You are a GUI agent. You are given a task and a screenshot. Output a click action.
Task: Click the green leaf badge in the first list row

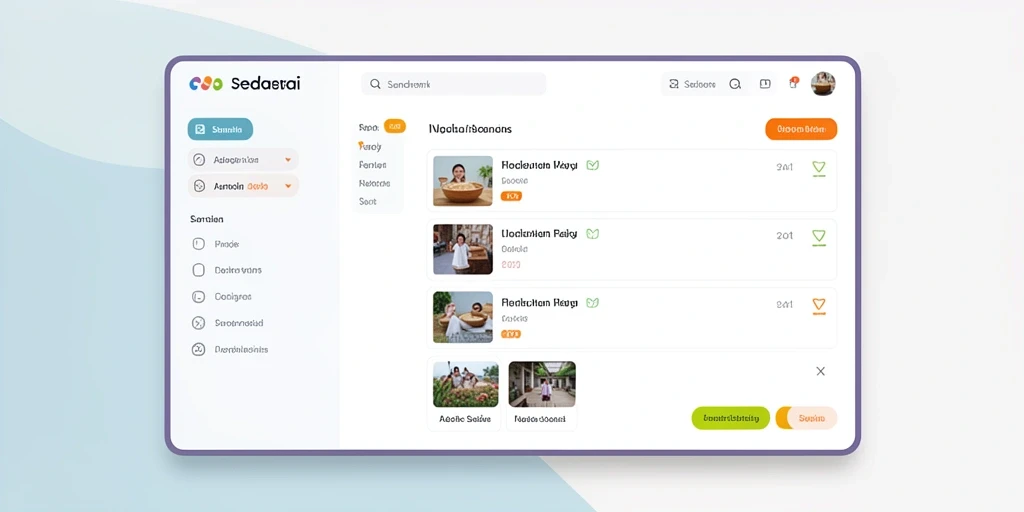592,165
